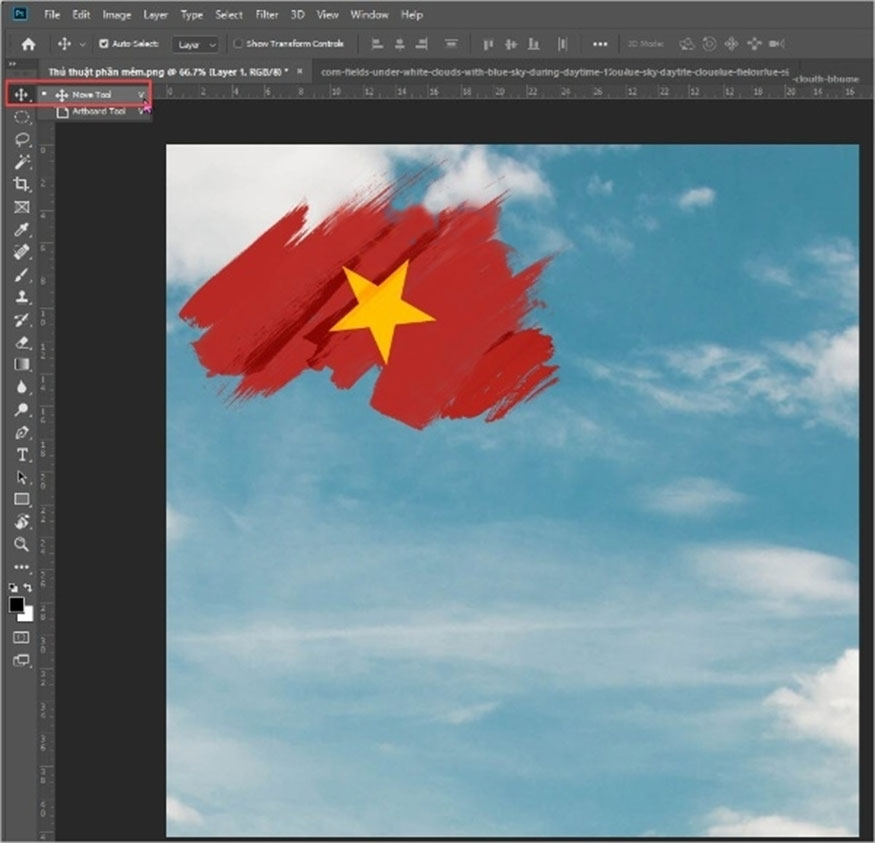
Task: Select the Brush tool
Action: (21, 274)
